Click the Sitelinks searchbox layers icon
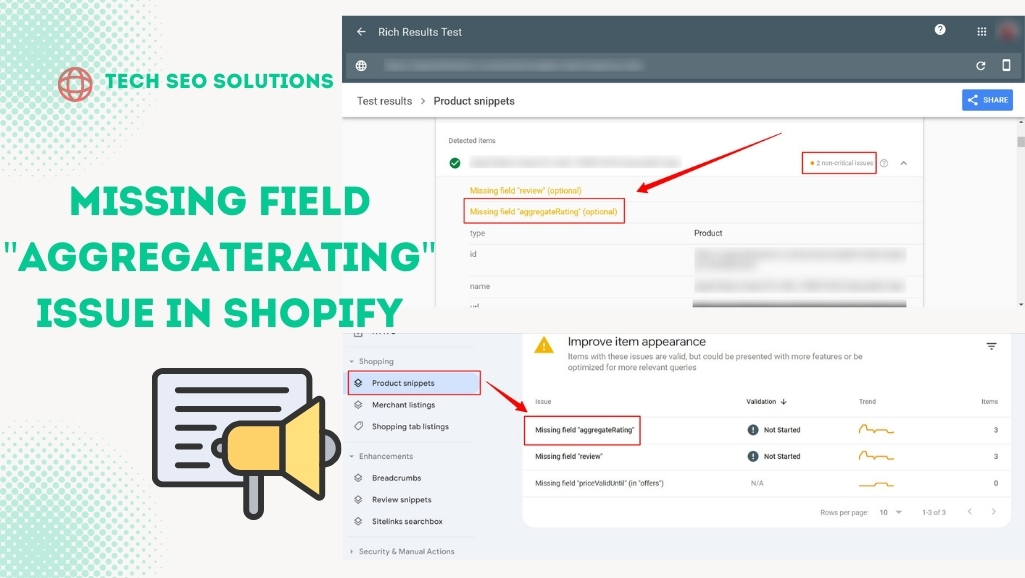This screenshot has height=578, width=1025. coord(358,521)
